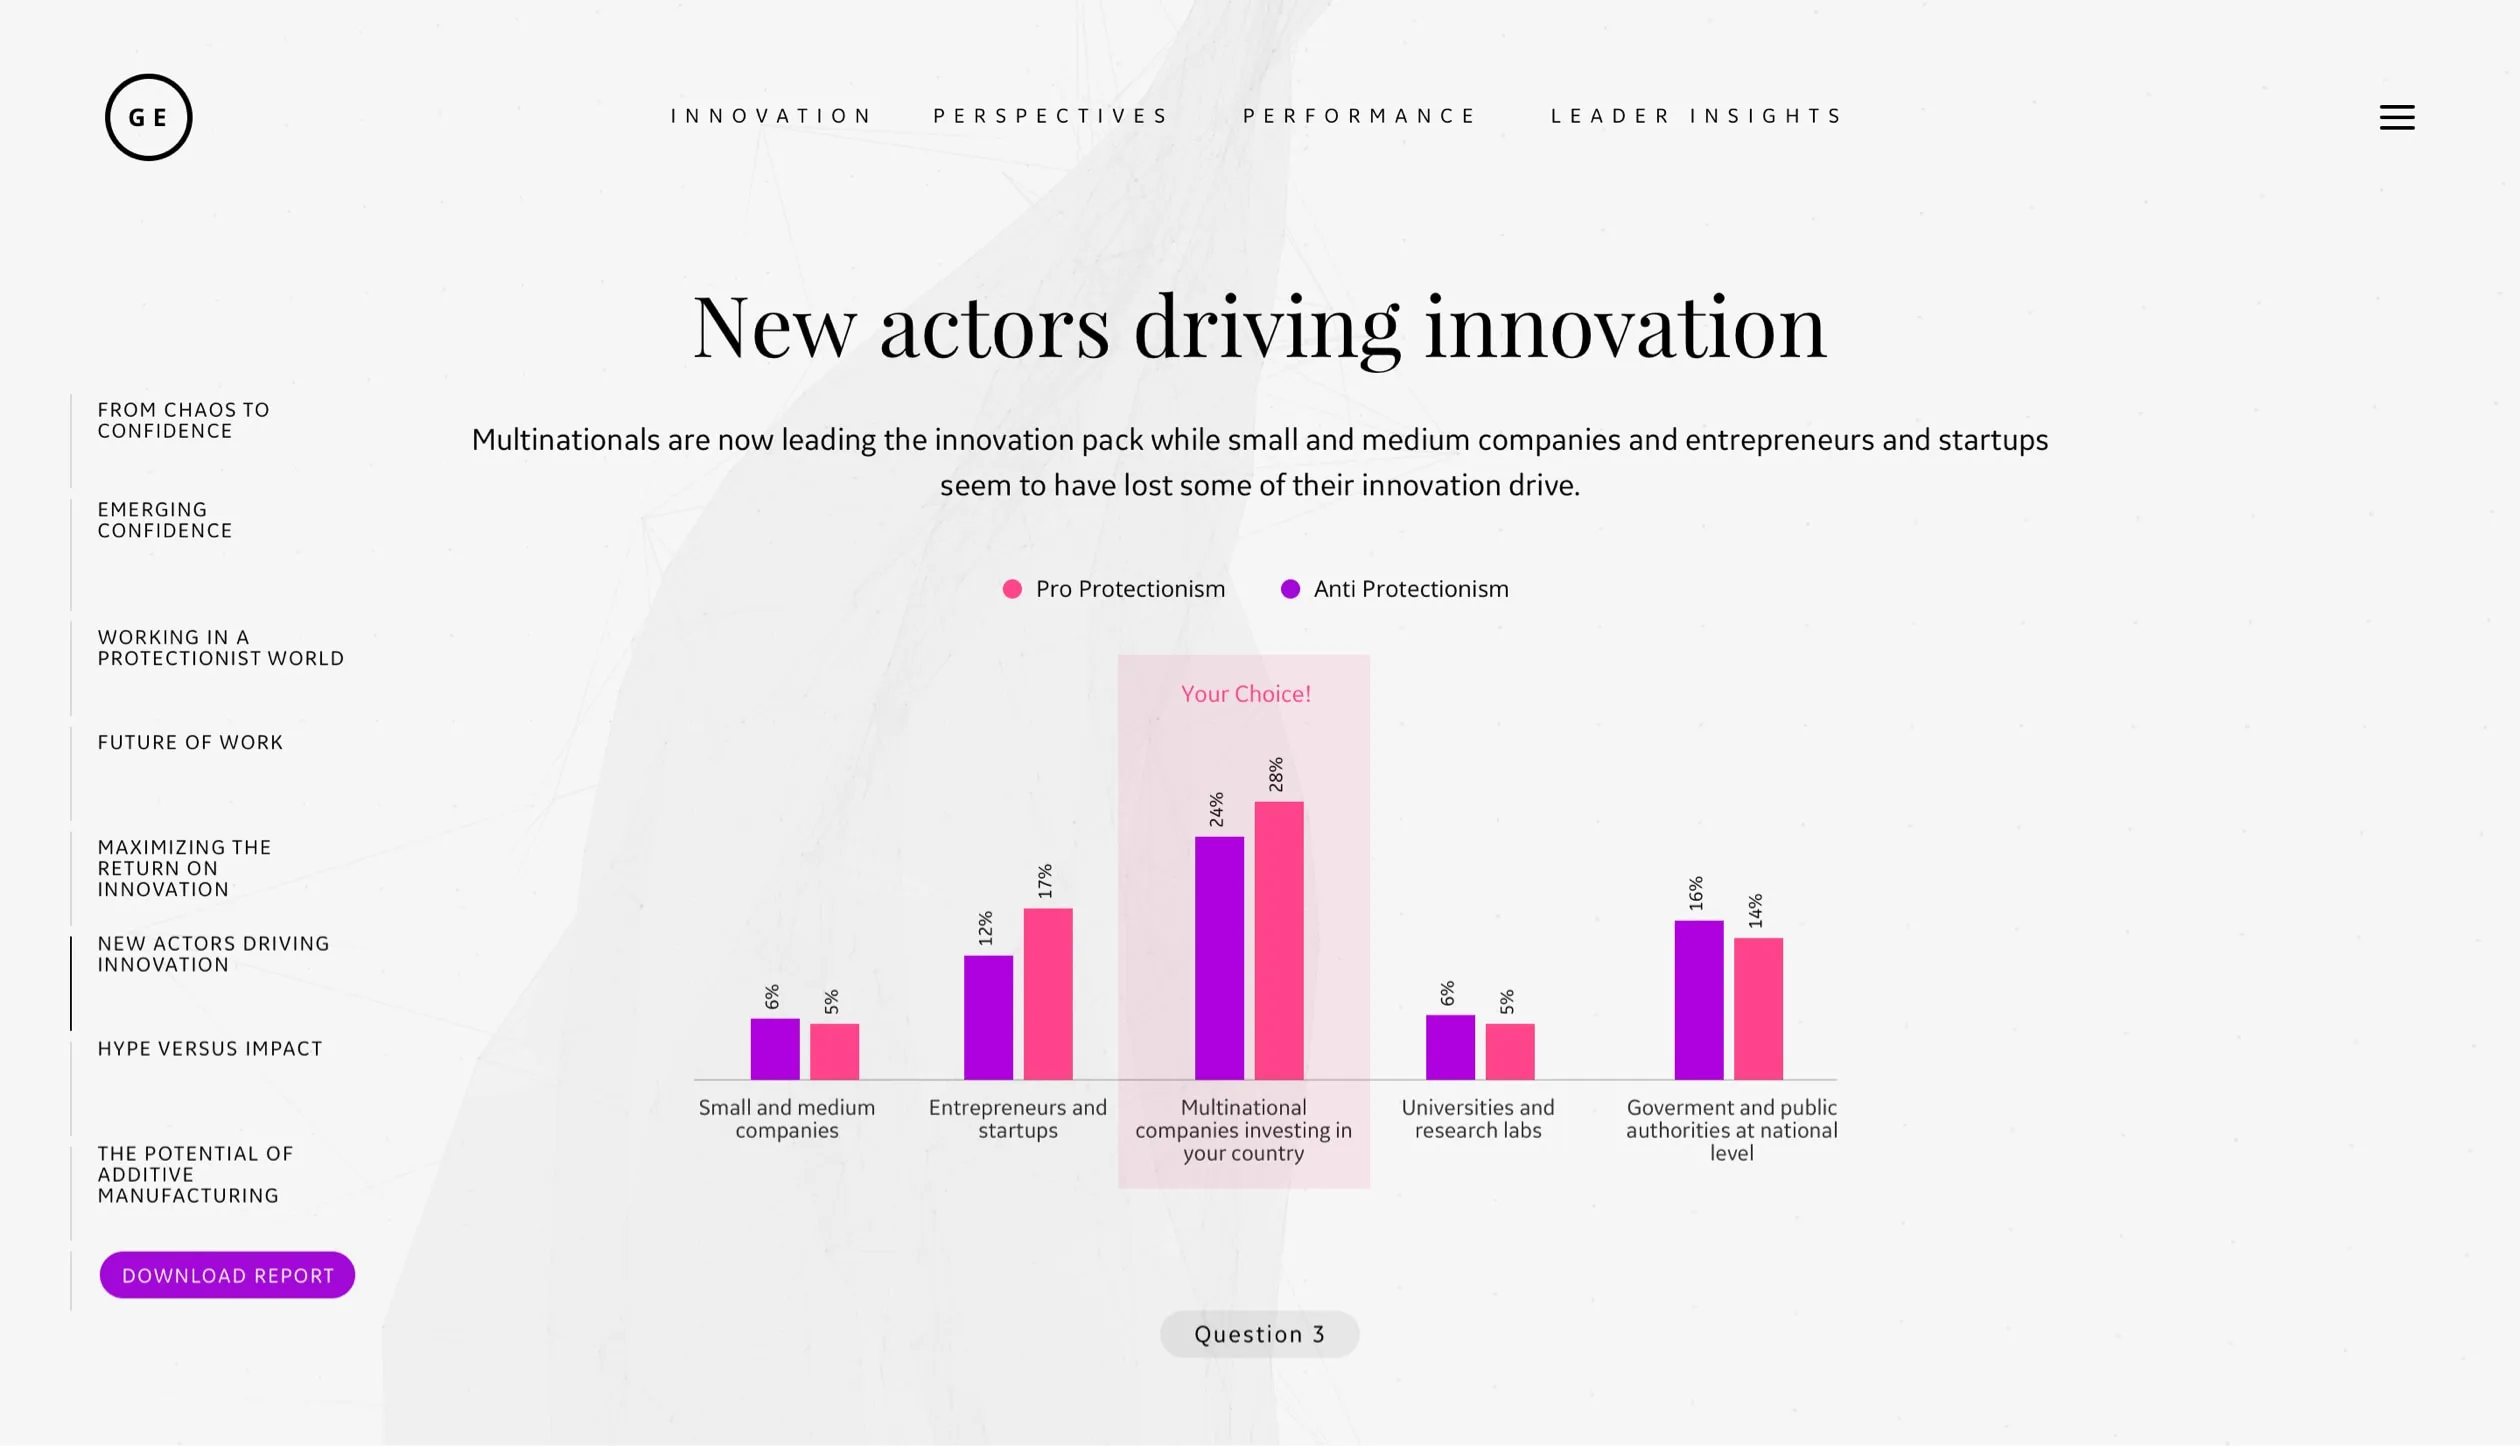This screenshot has height=1446, width=2520.
Task: Select Future of Work in sidebar
Action: (x=190, y=742)
